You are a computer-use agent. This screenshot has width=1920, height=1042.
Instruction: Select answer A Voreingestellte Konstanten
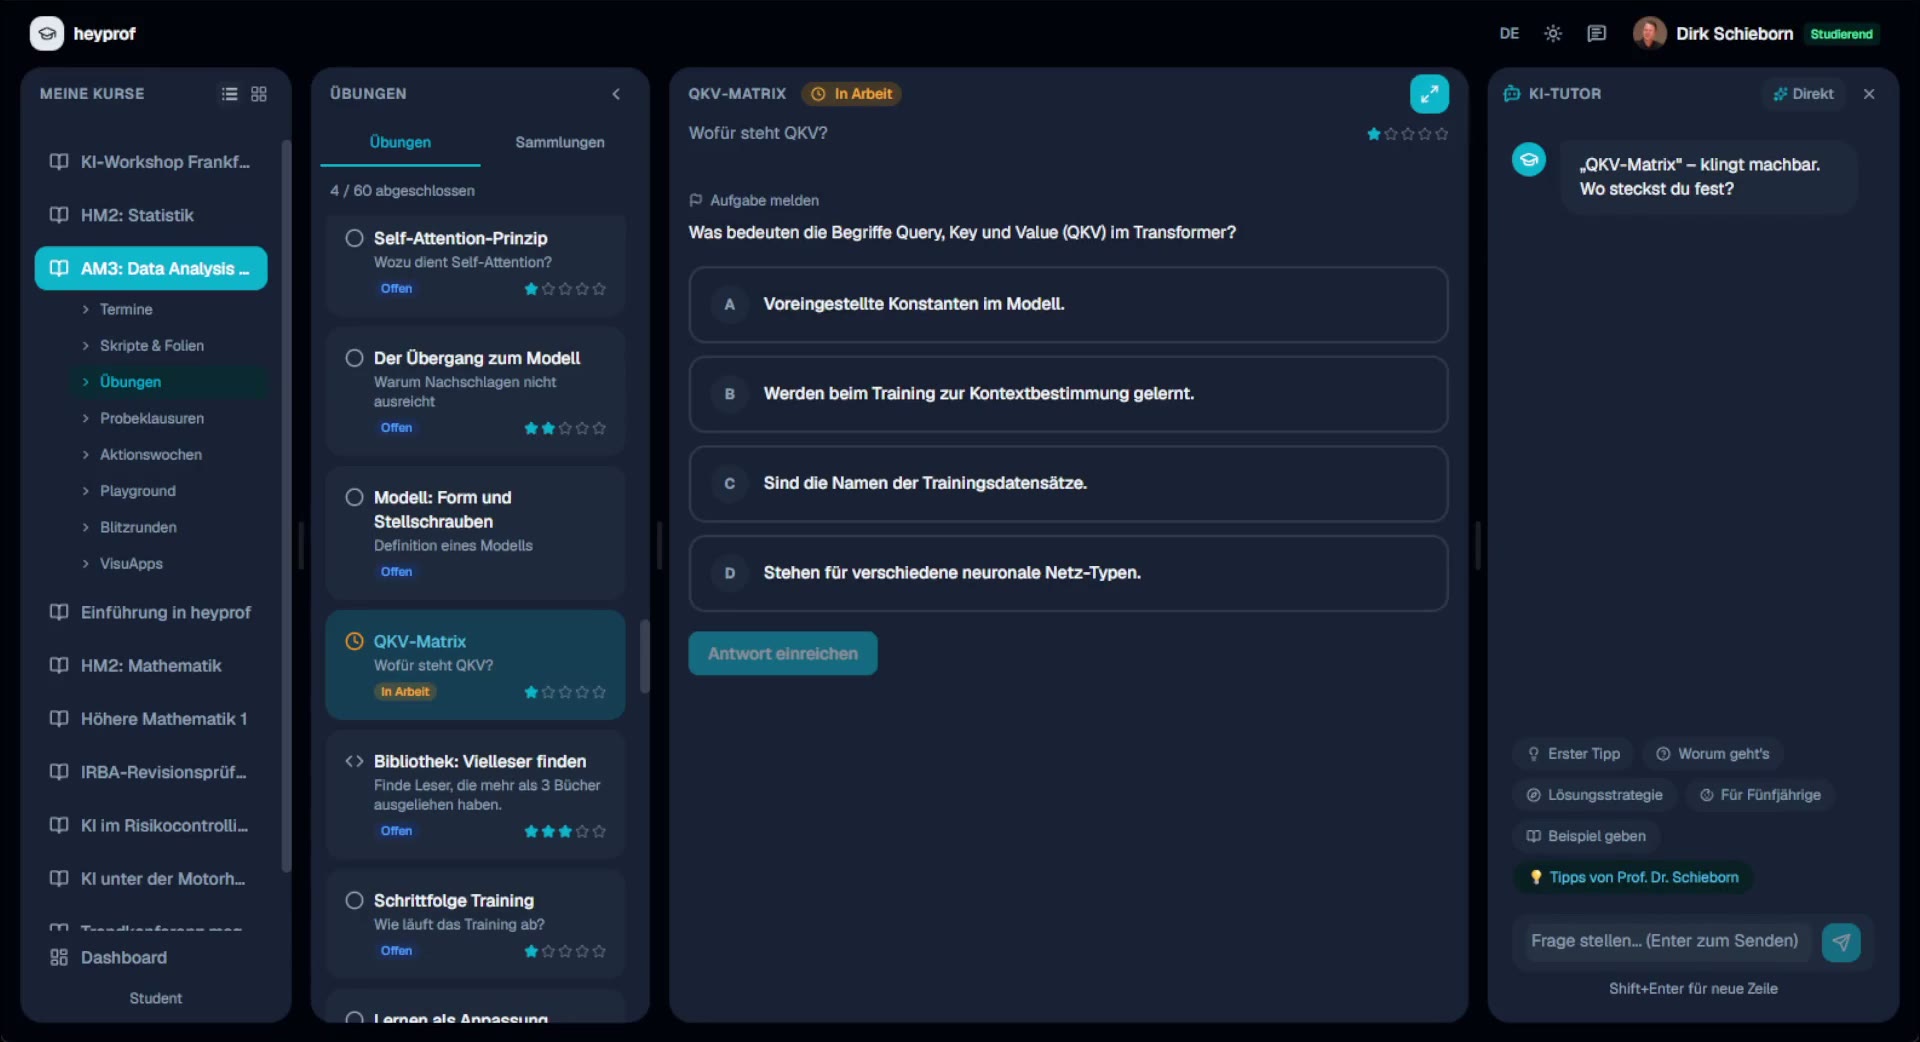[x=1068, y=305]
